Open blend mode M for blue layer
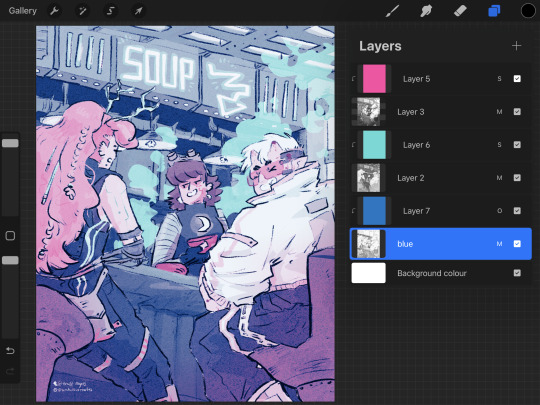This screenshot has width=540, height=405. (x=499, y=244)
